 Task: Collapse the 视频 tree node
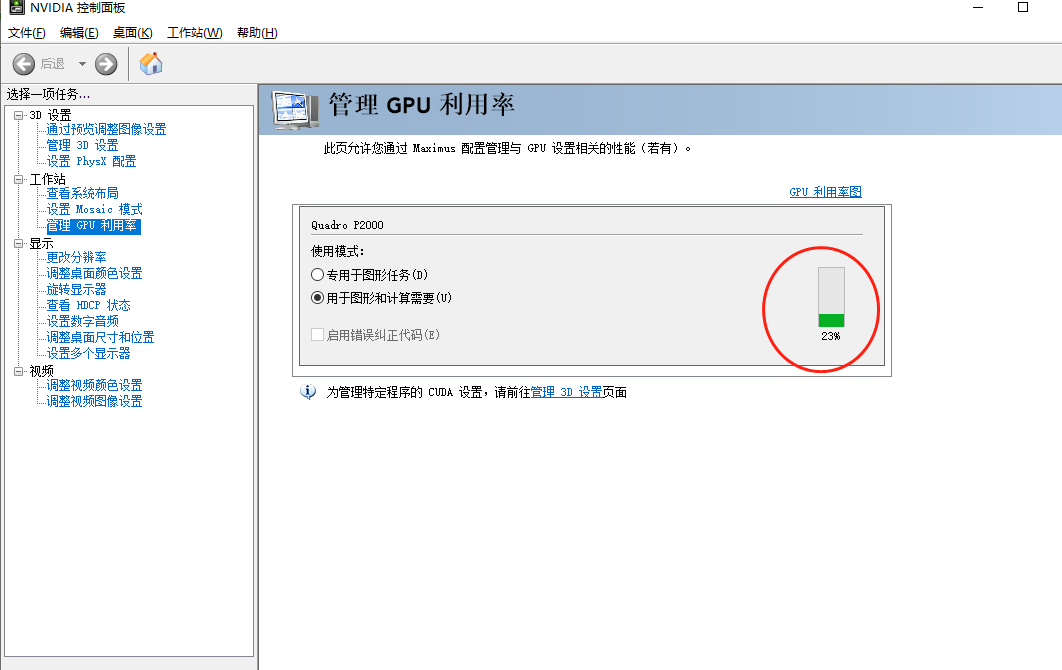point(18,371)
